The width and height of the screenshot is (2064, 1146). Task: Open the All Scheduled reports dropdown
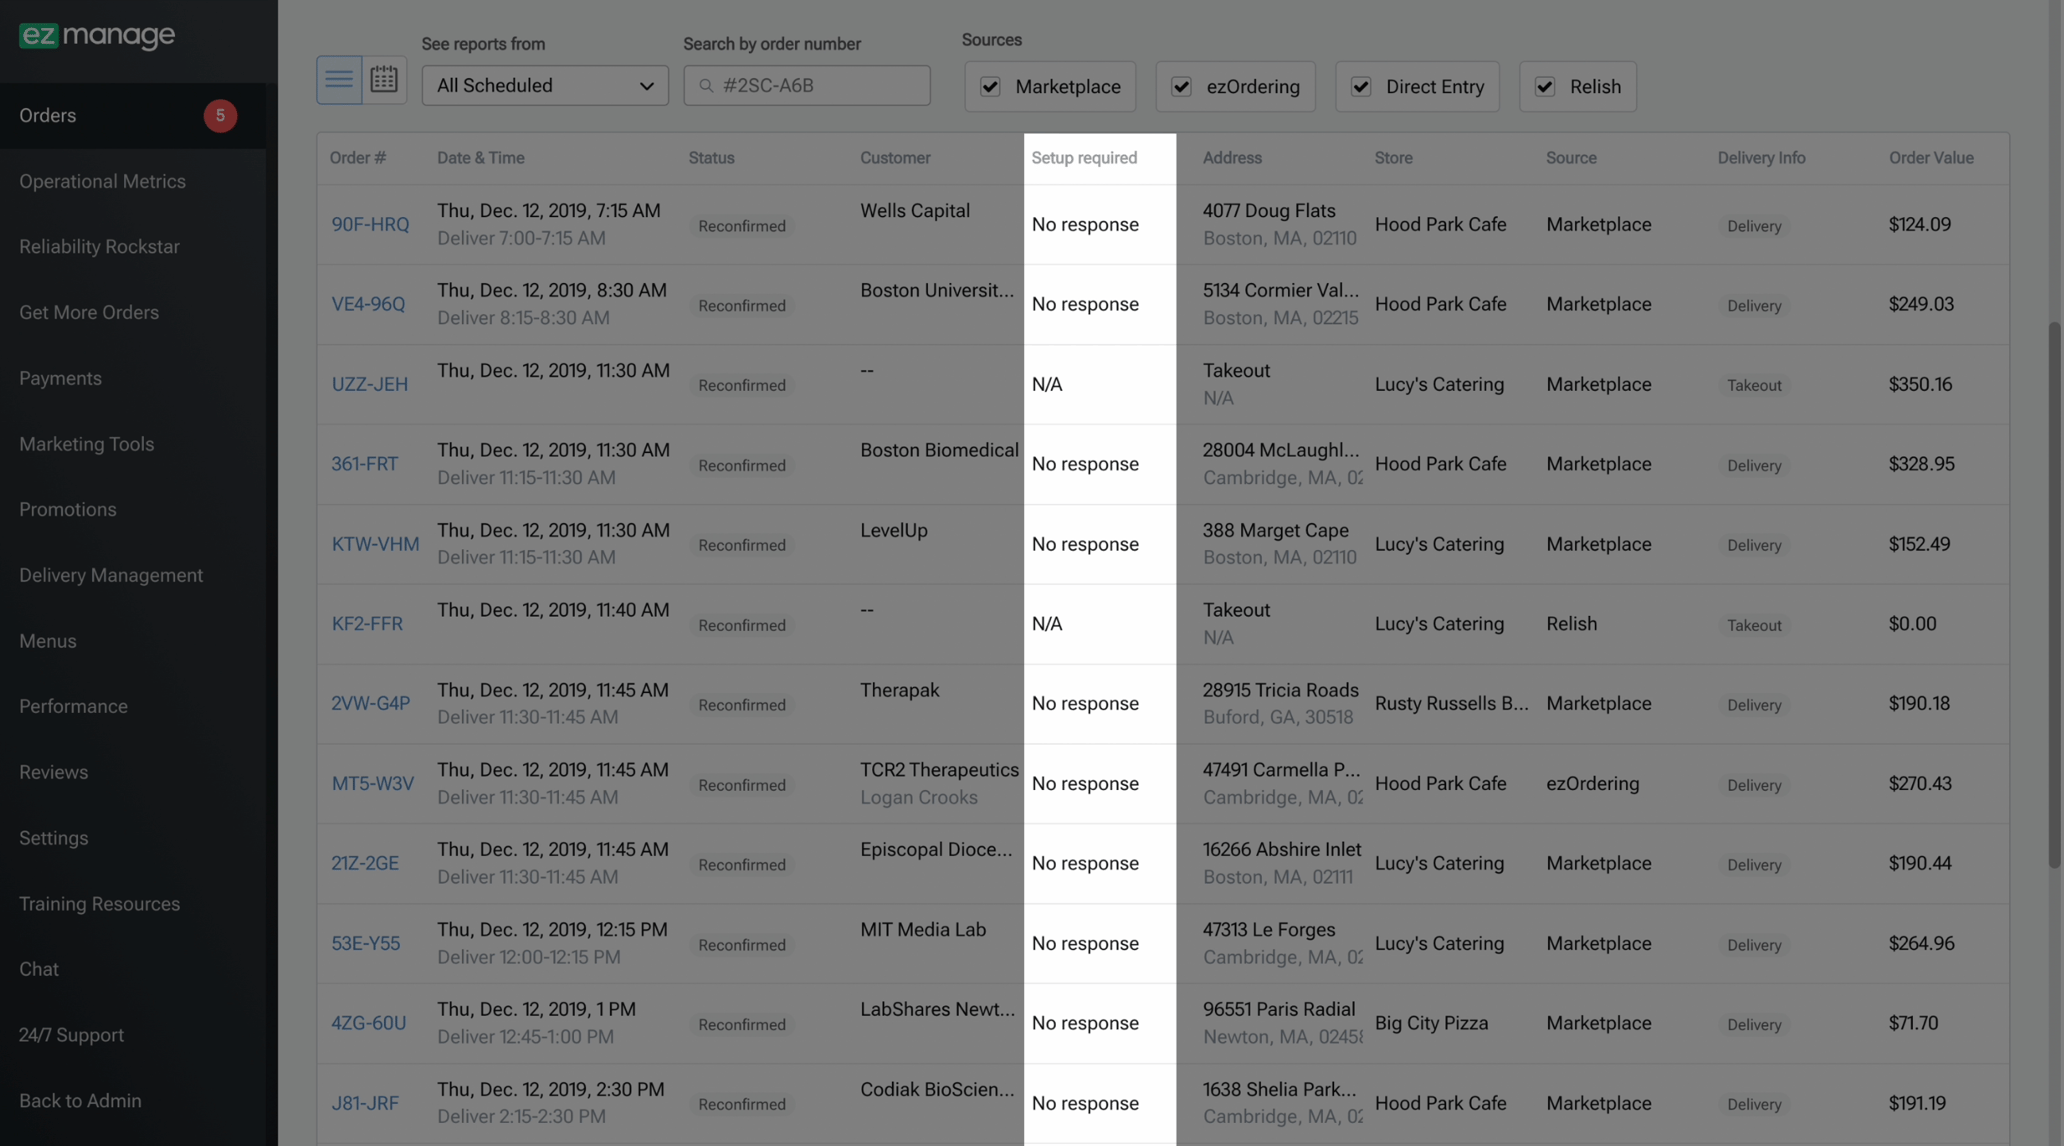click(x=545, y=86)
